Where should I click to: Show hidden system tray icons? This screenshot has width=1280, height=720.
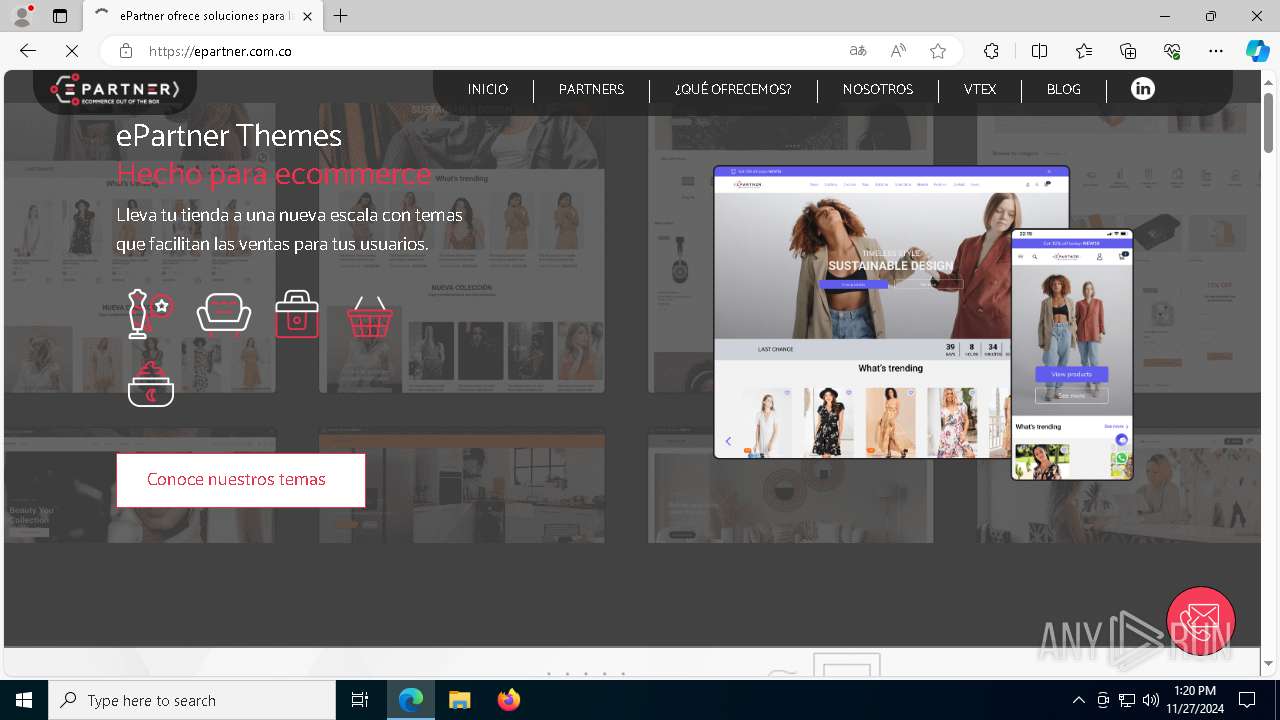1078,700
